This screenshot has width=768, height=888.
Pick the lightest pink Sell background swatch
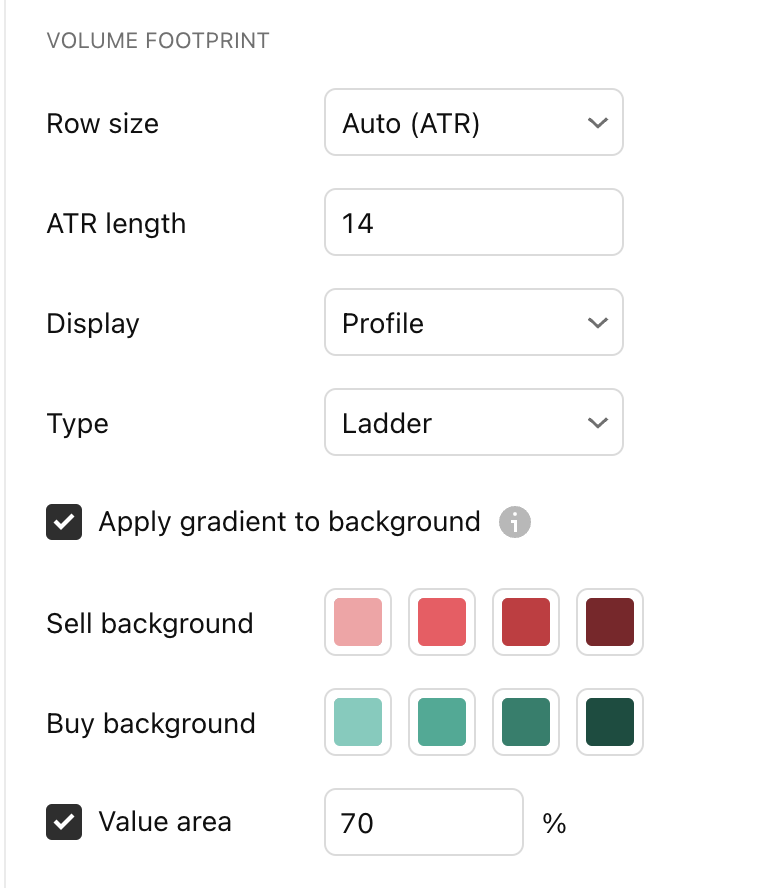tap(358, 622)
